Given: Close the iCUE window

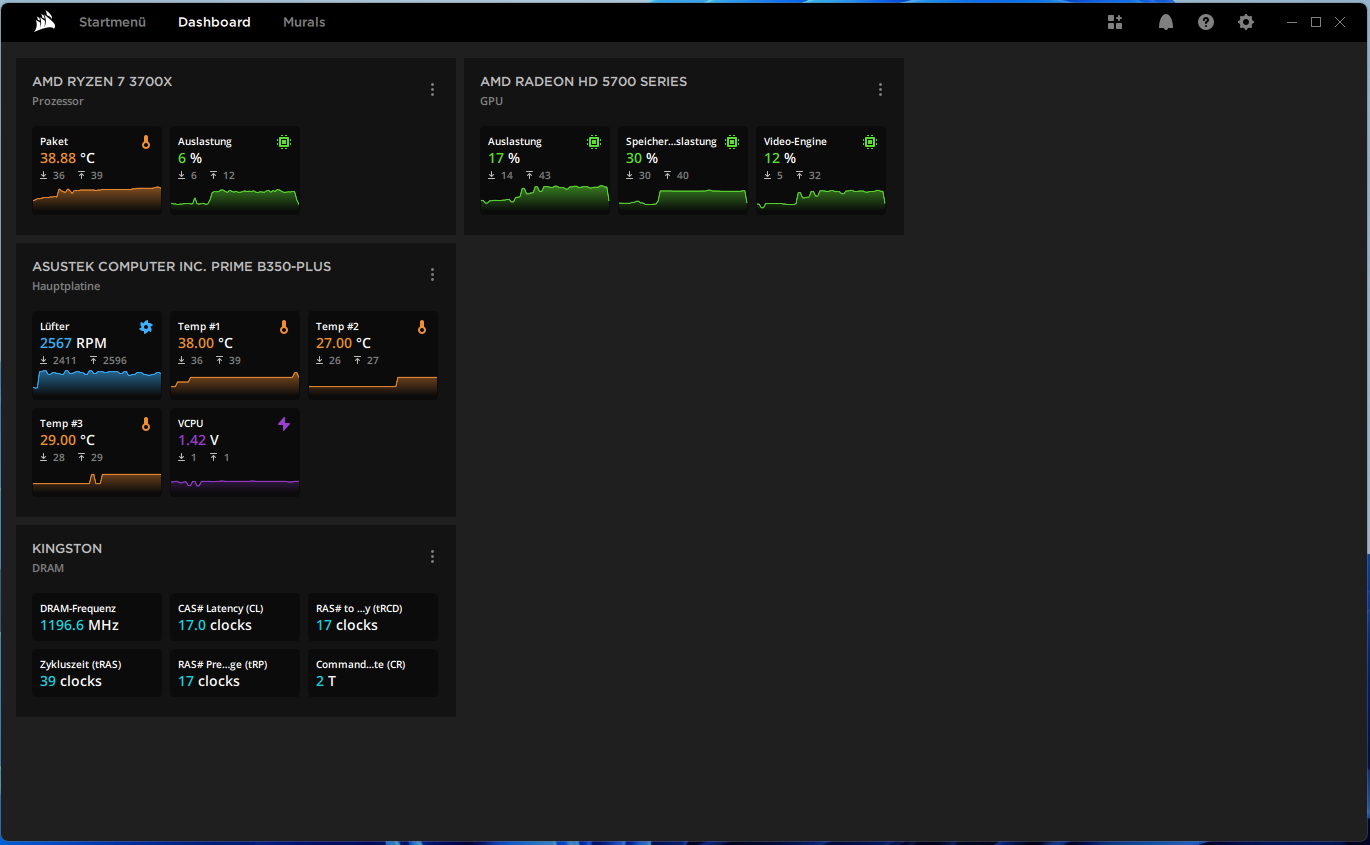Looking at the screenshot, I should (x=1340, y=22).
